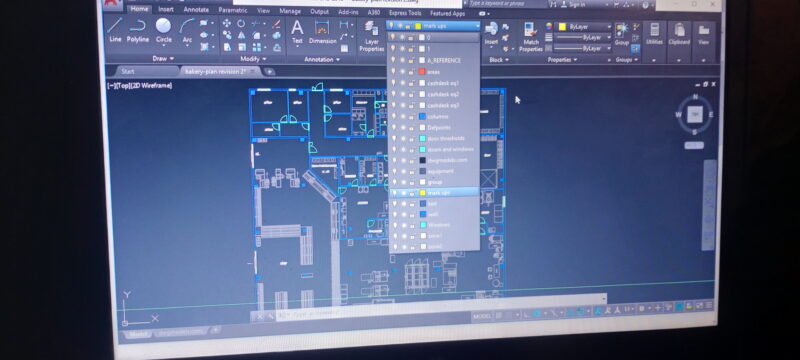Viewport: 800px width, 360px height.
Task: Toggle lightbulb on layer 0
Action: coord(393,37)
